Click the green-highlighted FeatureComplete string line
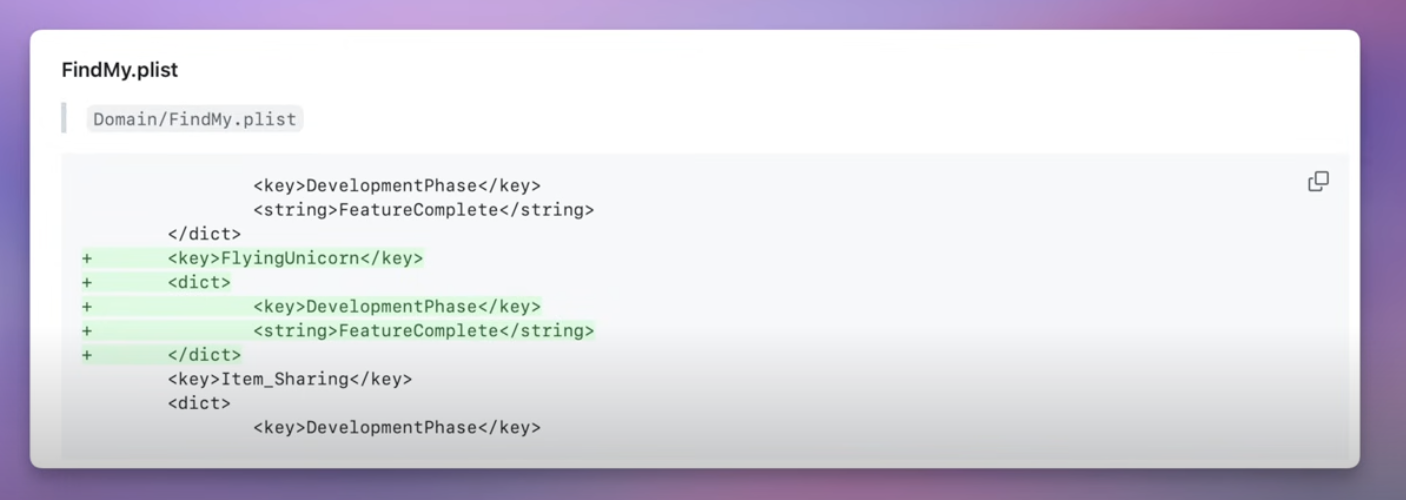The image size is (1406, 500). coord(423,330)
